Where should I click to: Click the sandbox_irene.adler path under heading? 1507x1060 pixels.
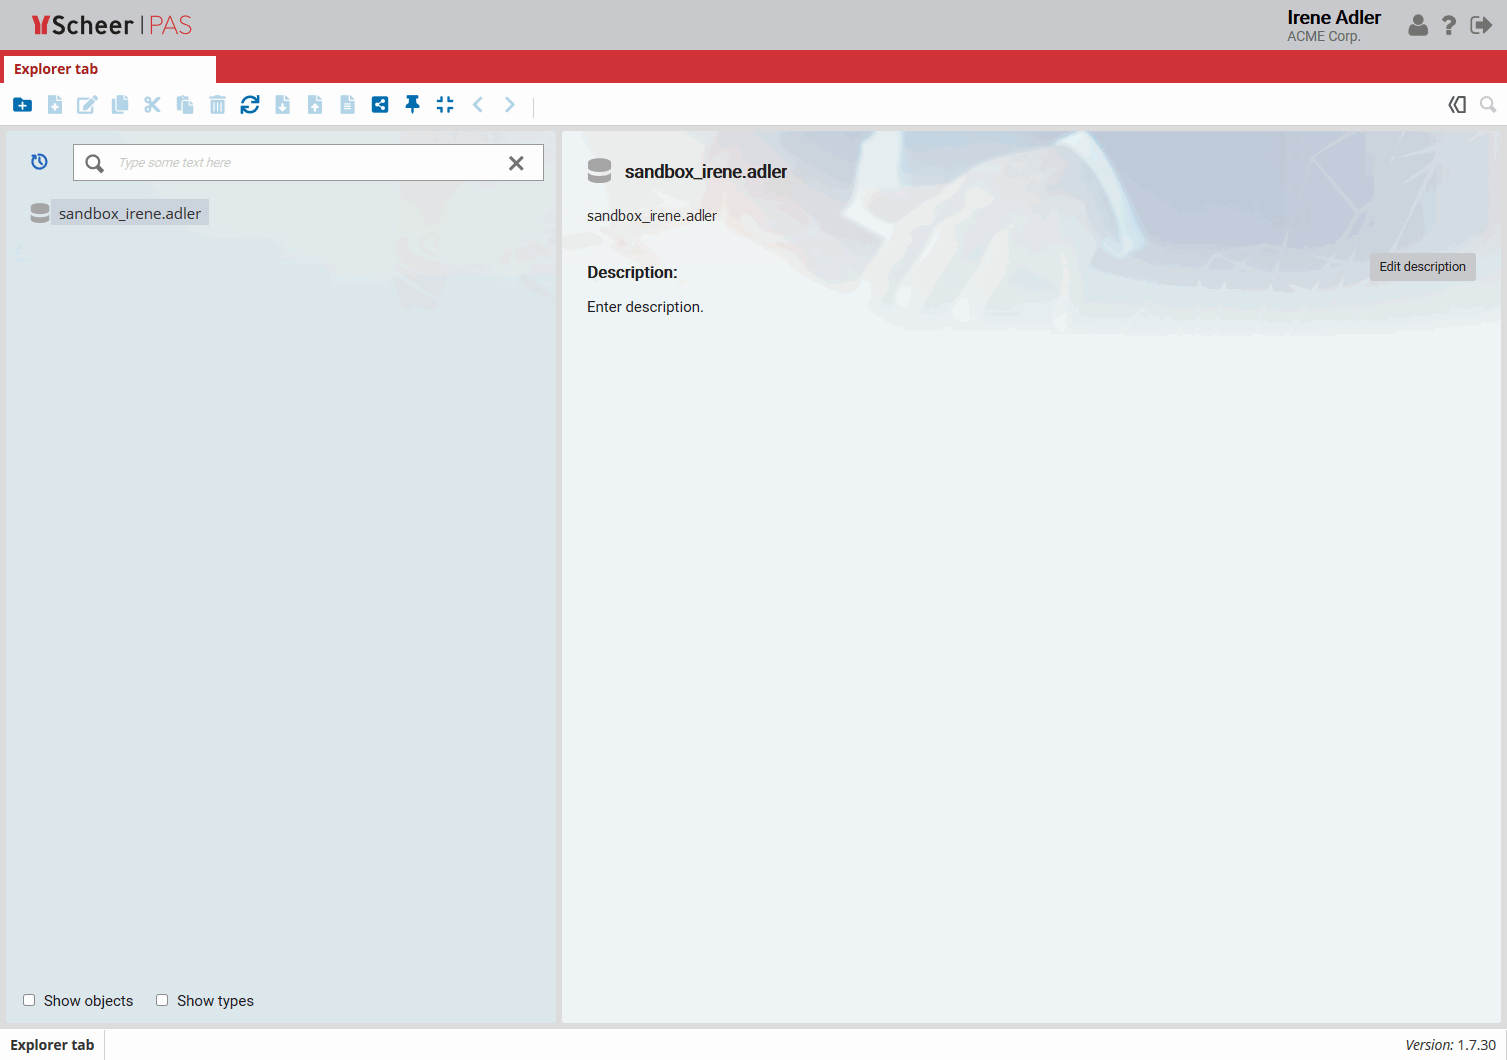[652, 216]
